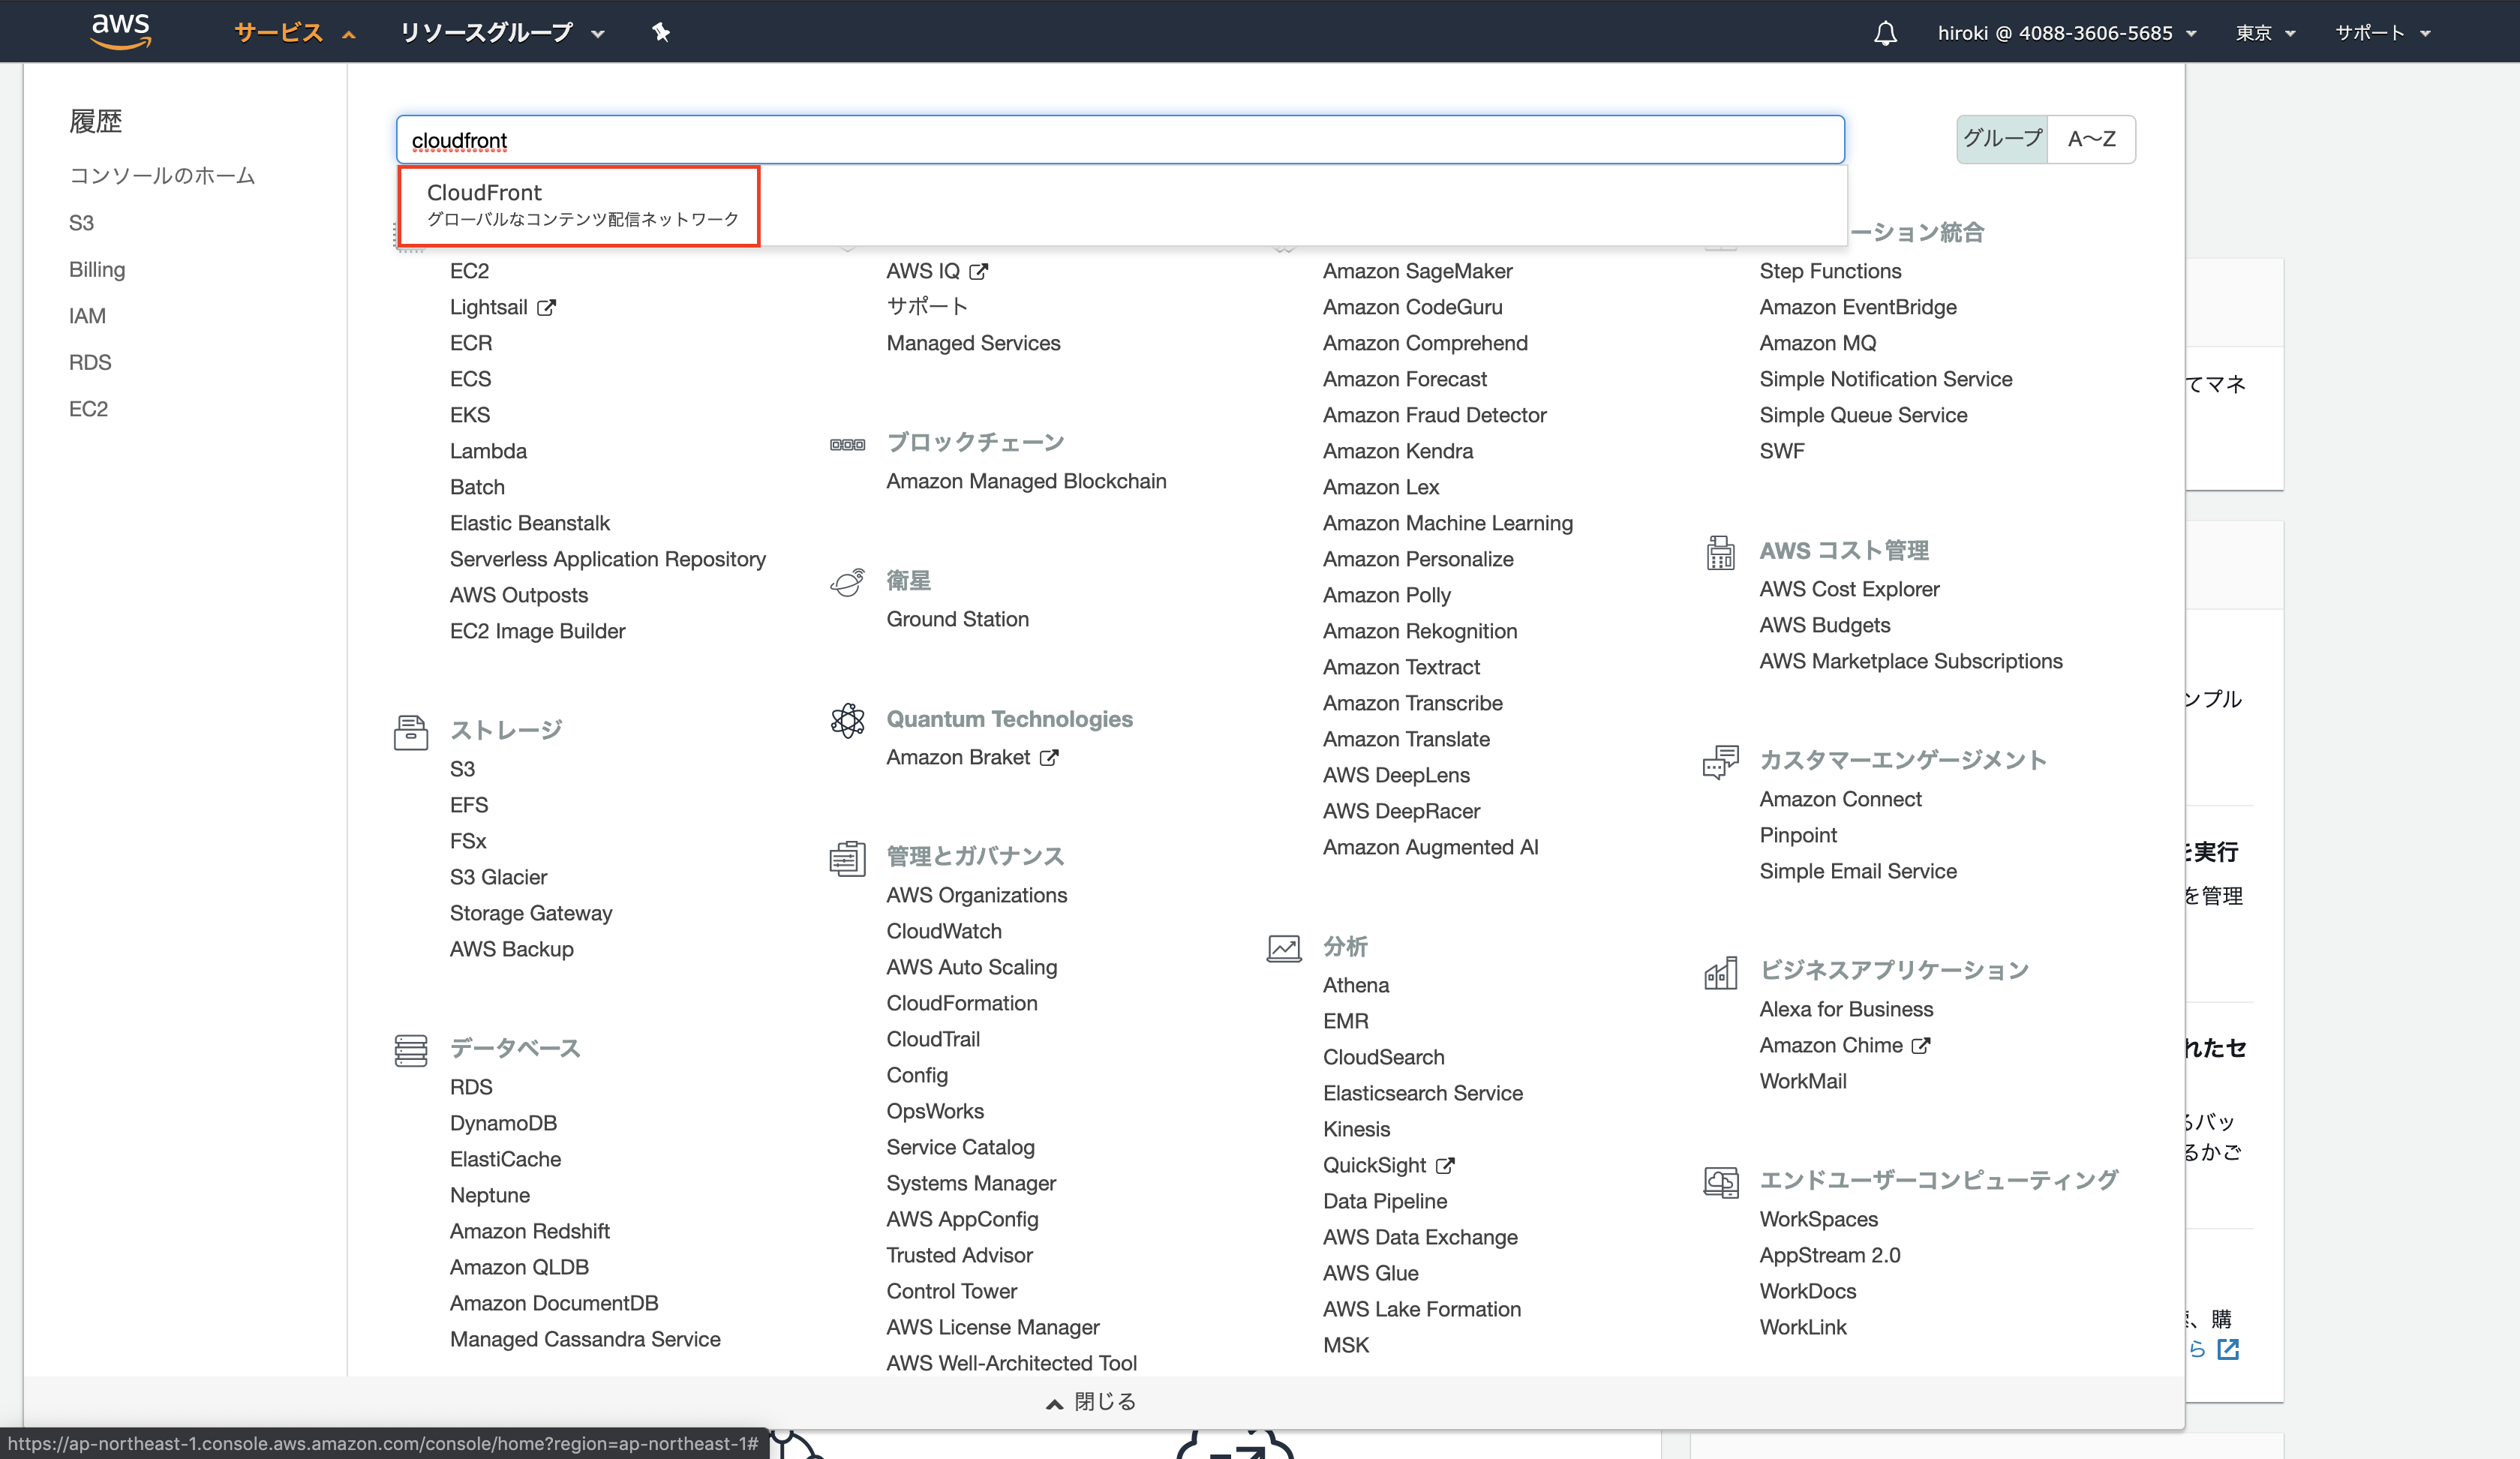
Task: Open the notifications bell icon
Action: (x=1885, y=33)
